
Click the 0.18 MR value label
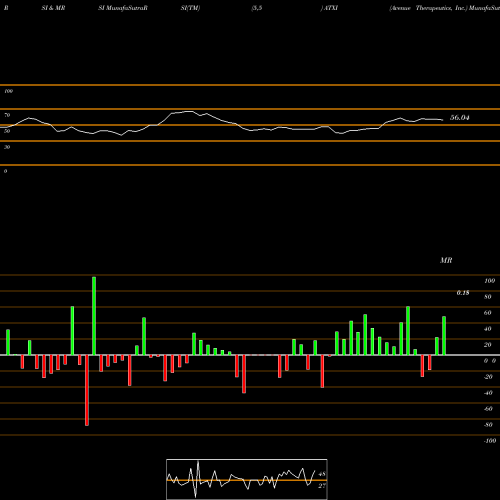click(x=463, y=293)
